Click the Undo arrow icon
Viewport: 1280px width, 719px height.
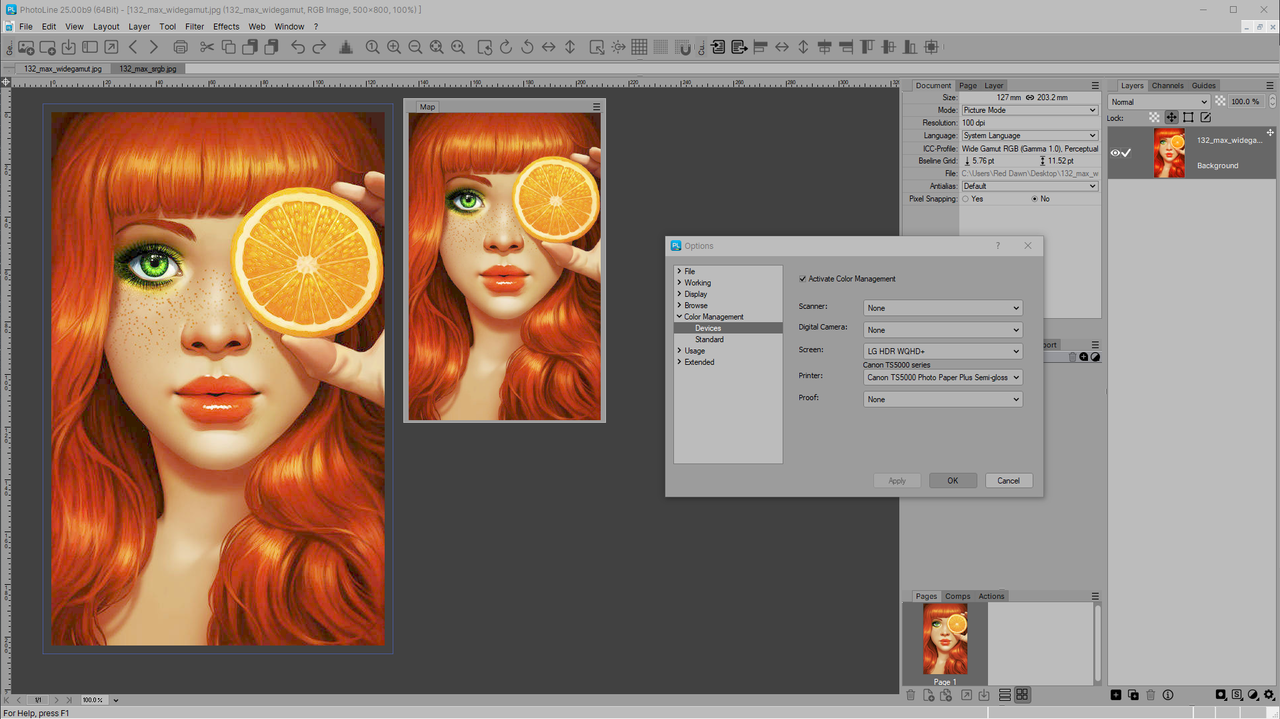(x=298, y=47)
